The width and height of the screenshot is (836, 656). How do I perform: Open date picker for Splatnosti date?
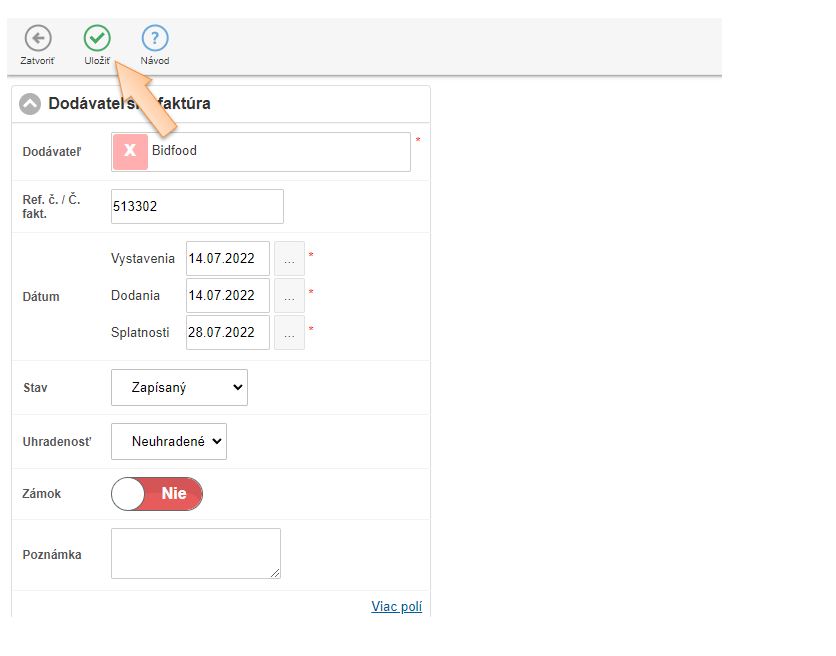point(289,332)
